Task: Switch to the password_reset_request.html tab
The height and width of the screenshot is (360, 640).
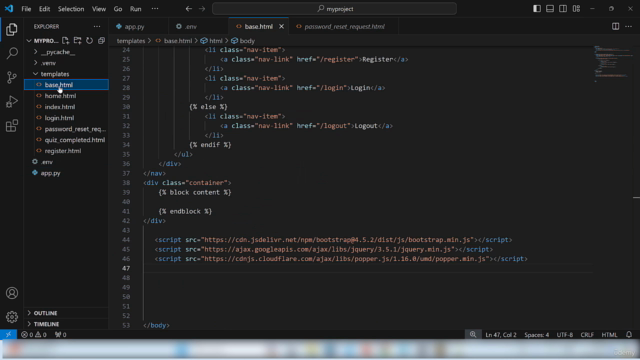Action: coord(344,27)
